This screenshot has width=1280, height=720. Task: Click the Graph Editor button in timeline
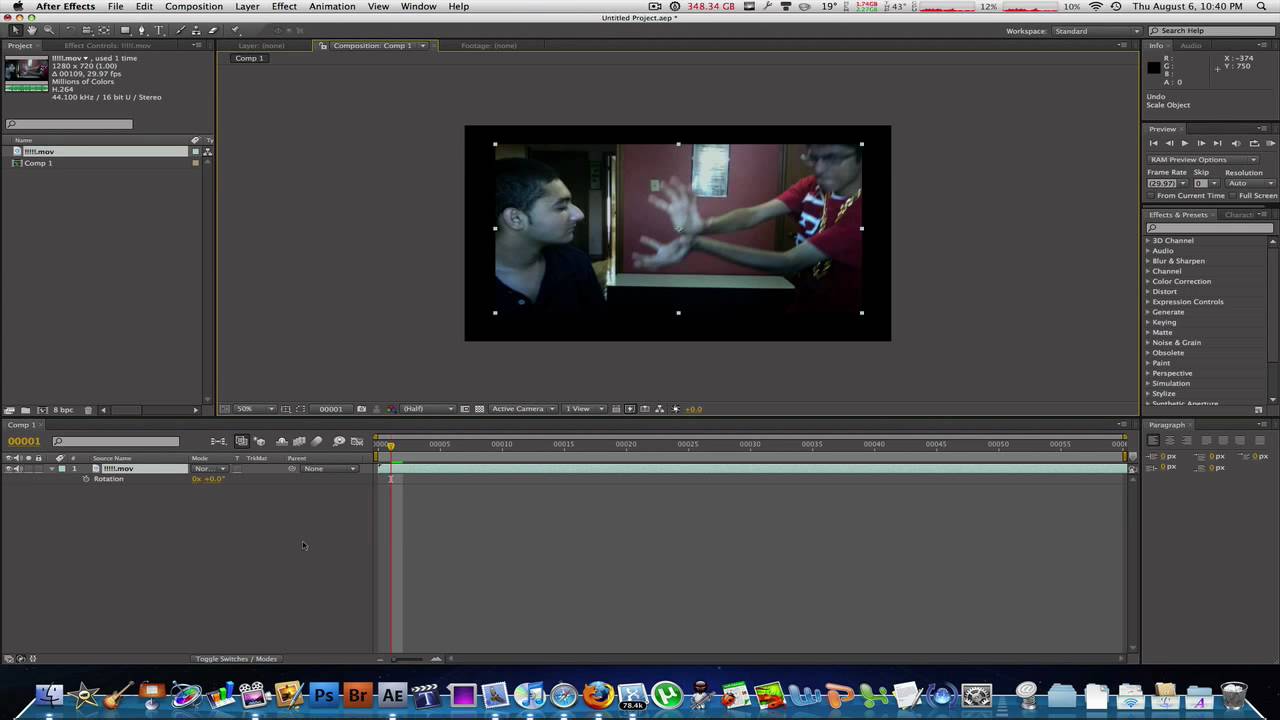click(x=357, y=441)
